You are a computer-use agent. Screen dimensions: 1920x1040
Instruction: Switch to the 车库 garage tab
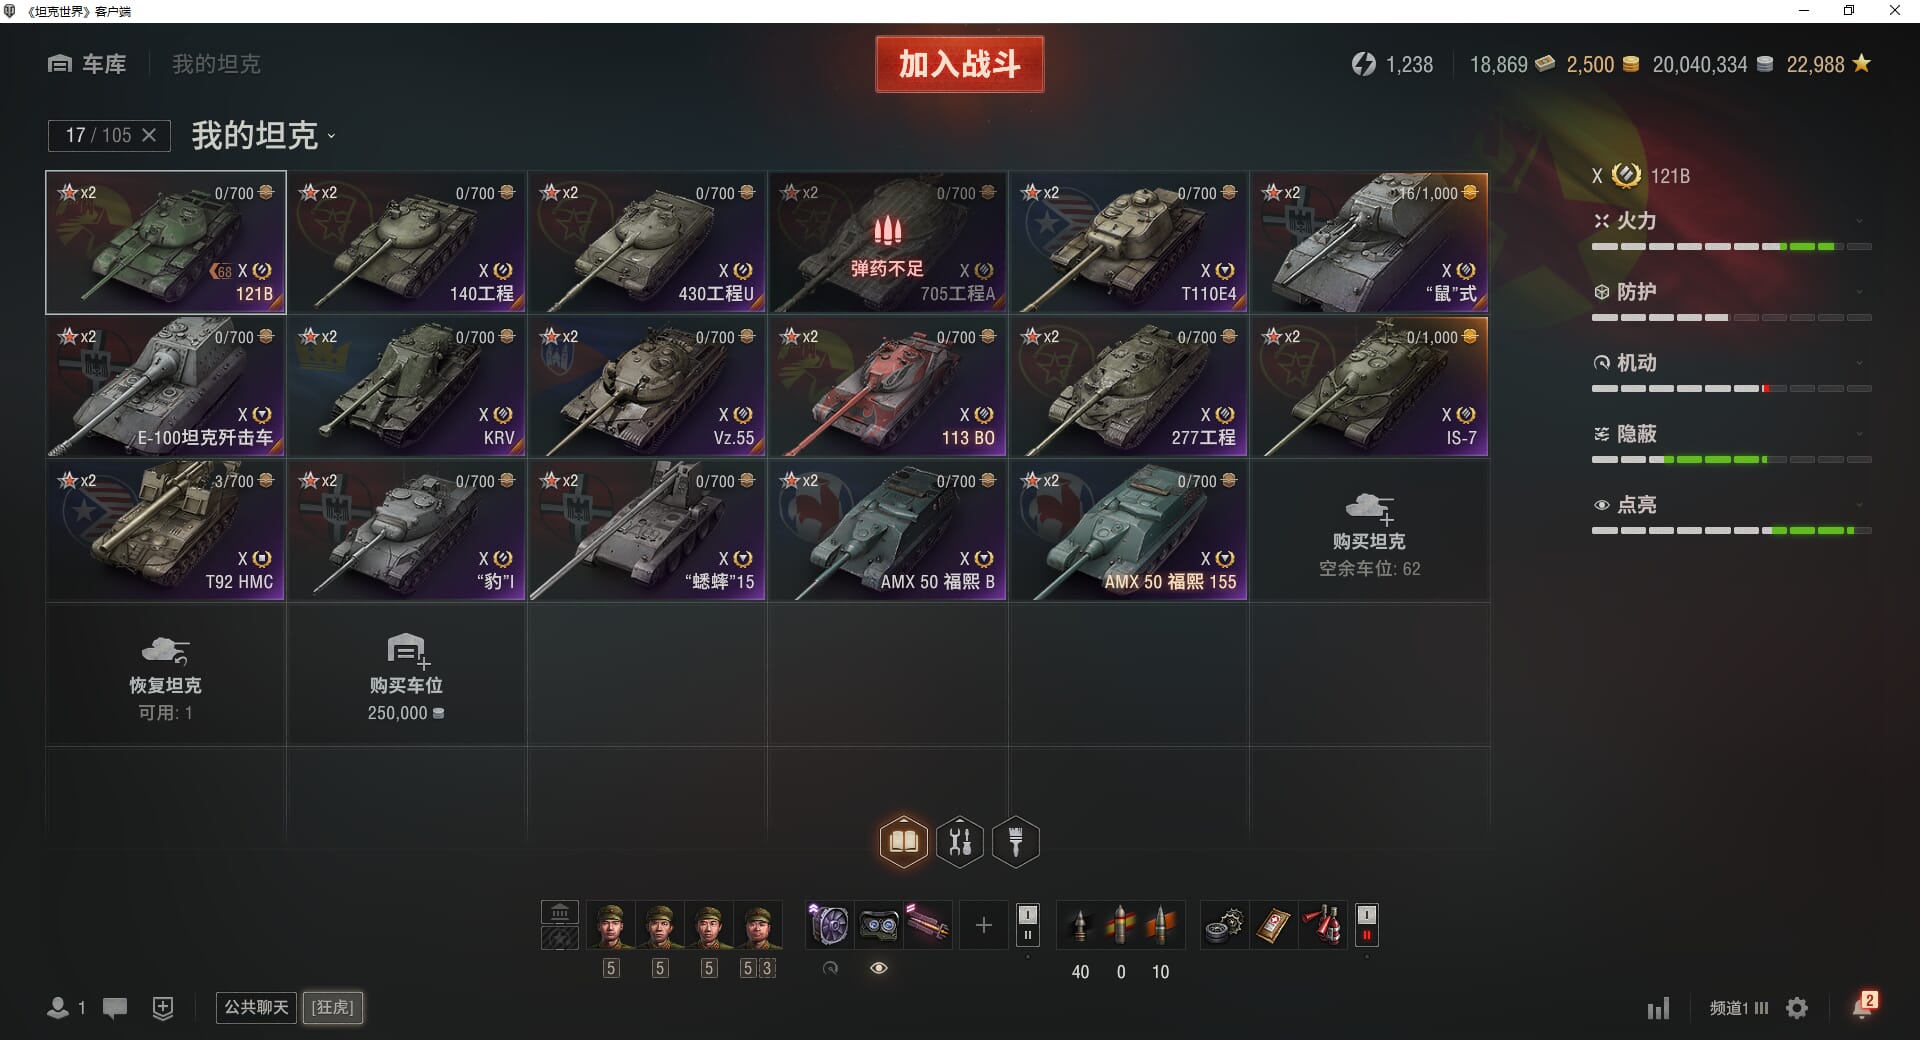pos(87,64)
